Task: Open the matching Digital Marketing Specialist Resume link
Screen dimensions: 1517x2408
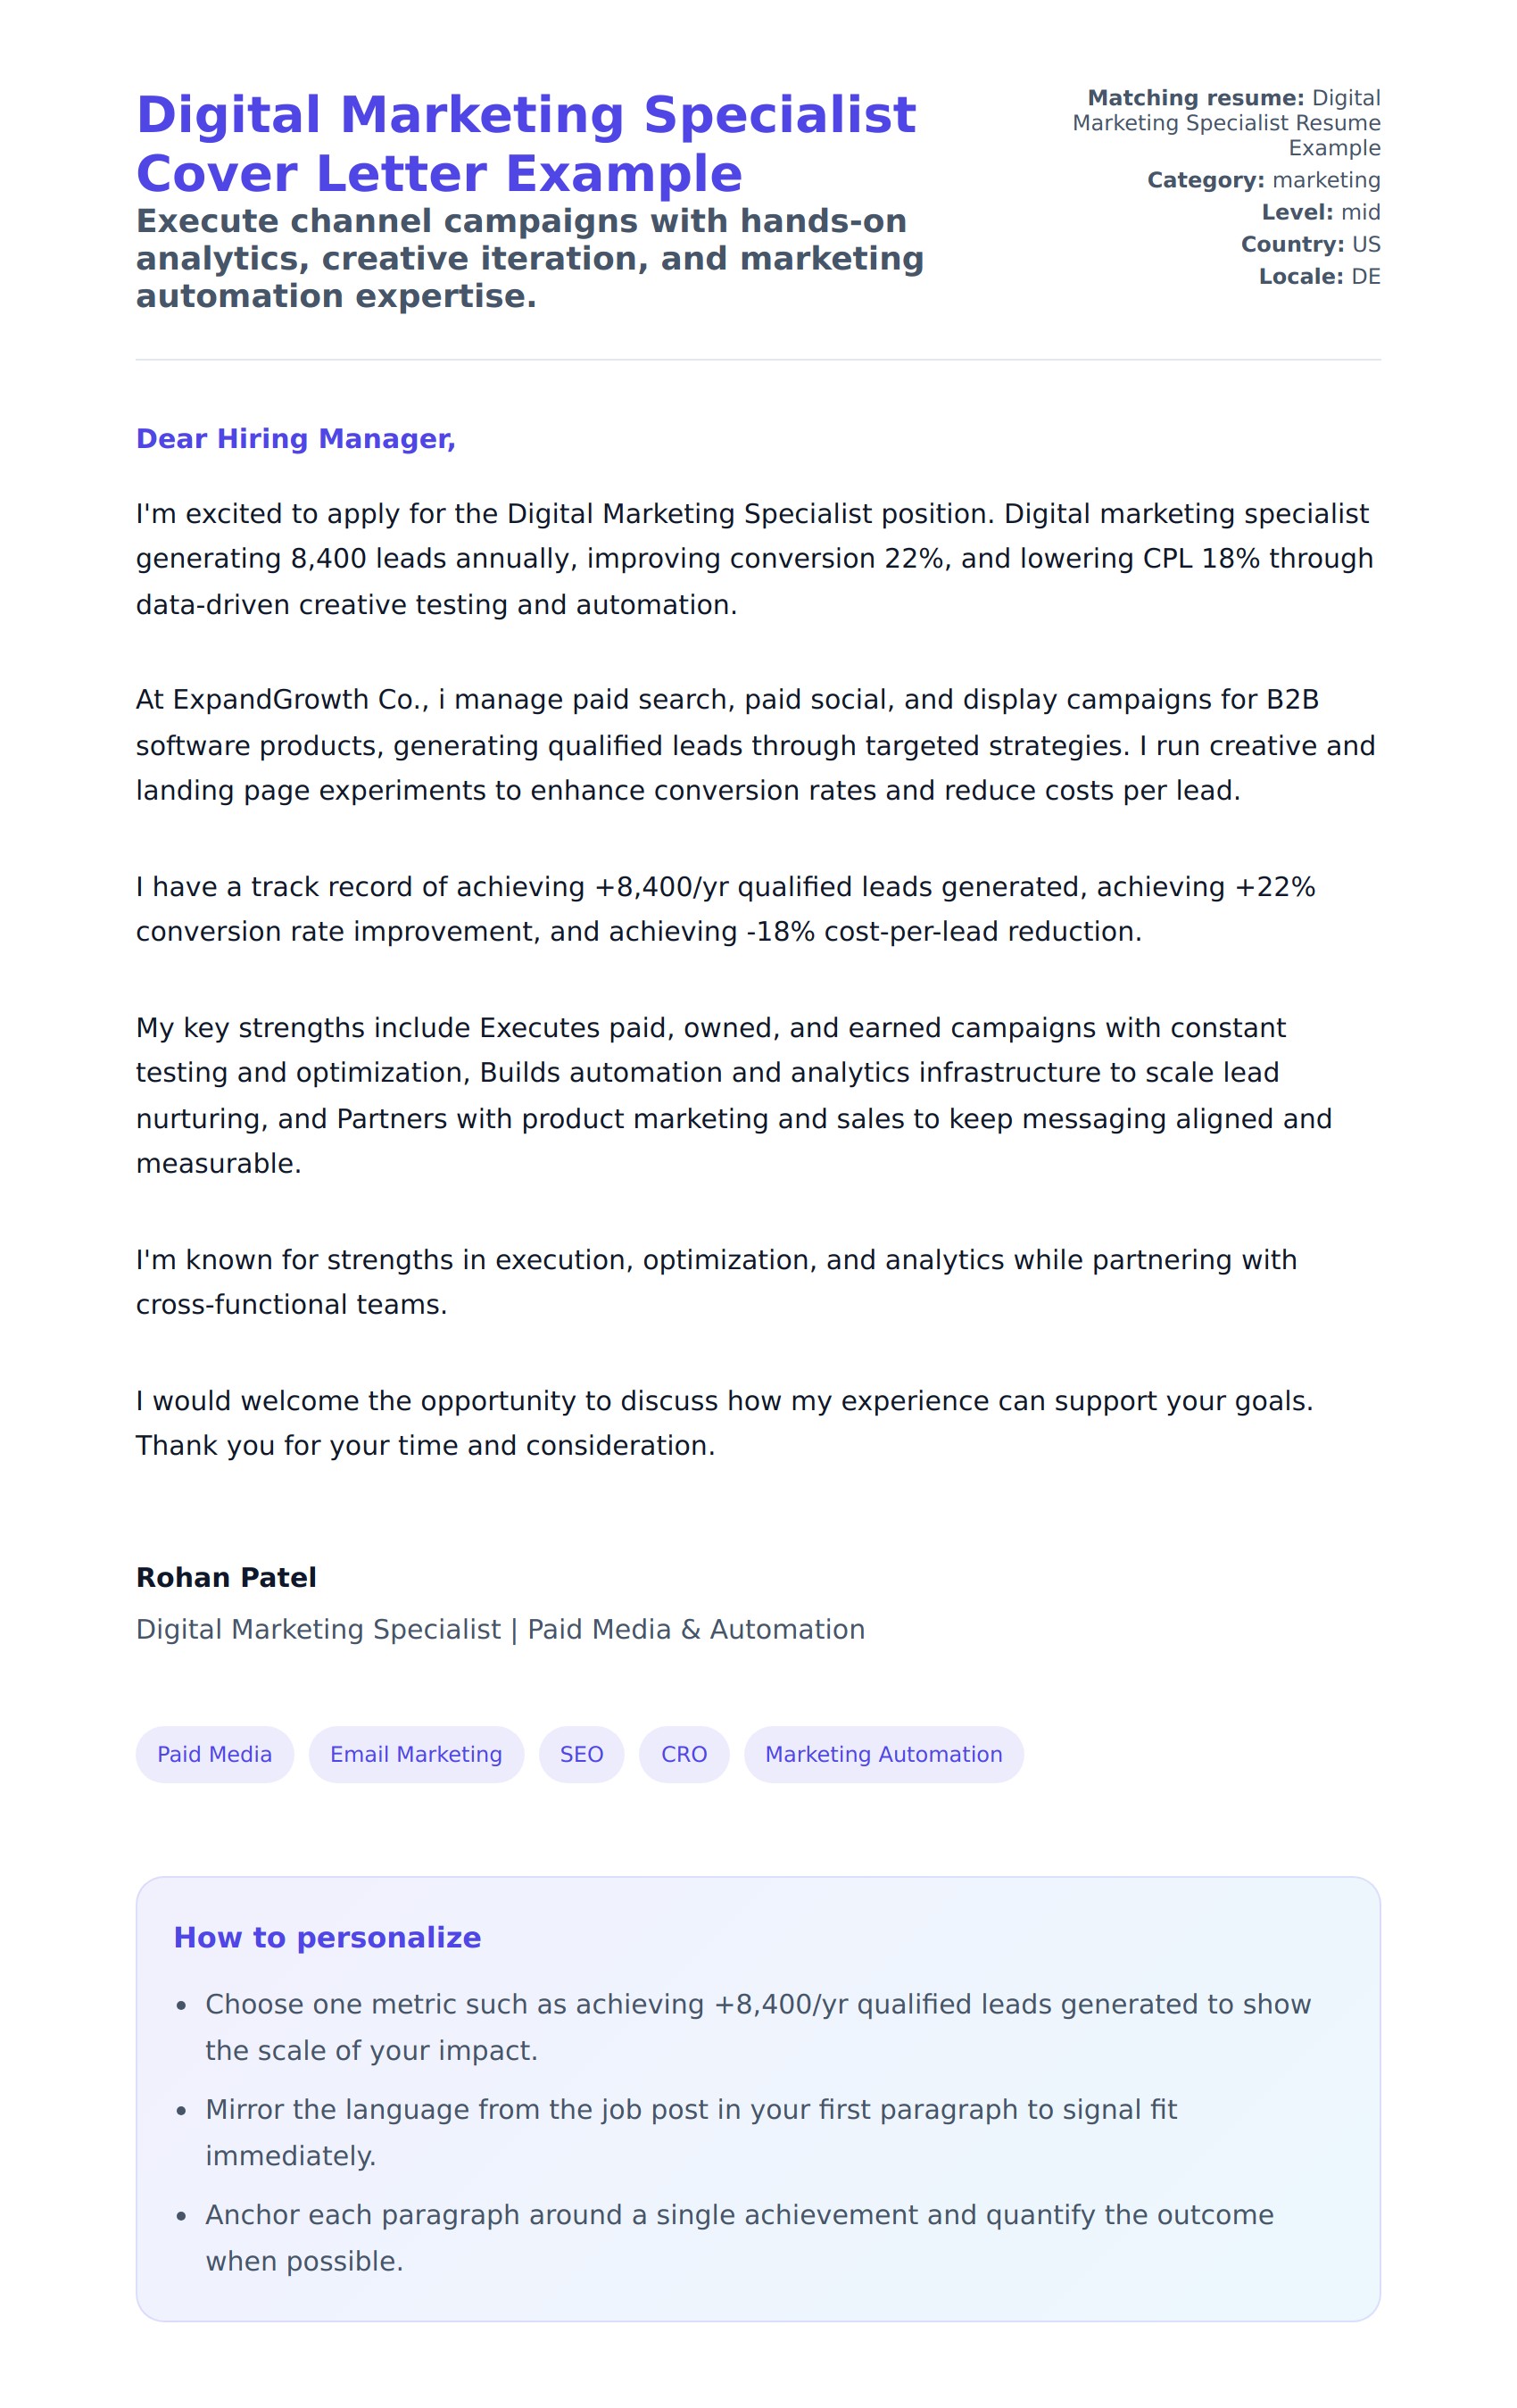Action: click(x=1226, y=123)
